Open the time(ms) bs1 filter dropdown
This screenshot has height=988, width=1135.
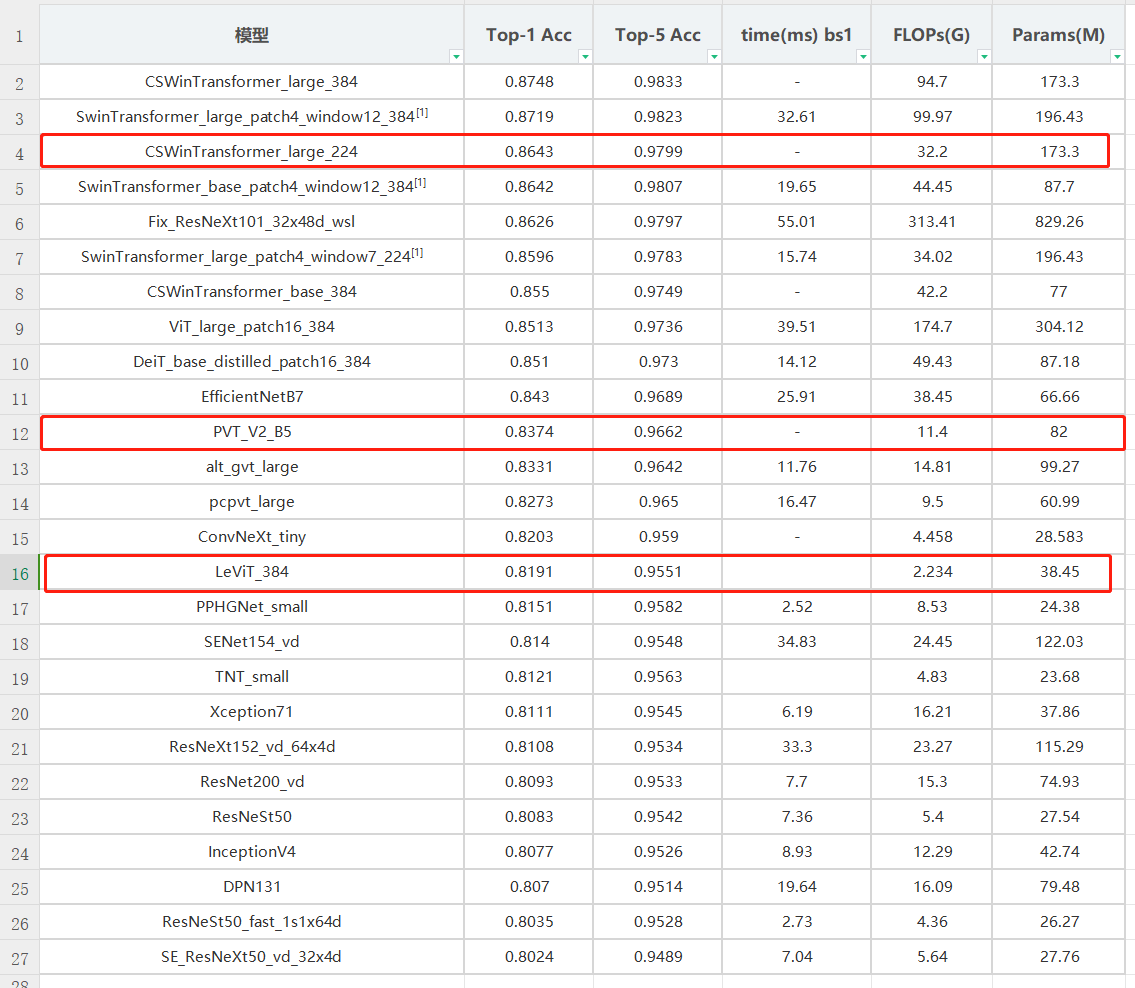[x=863, y=56]
